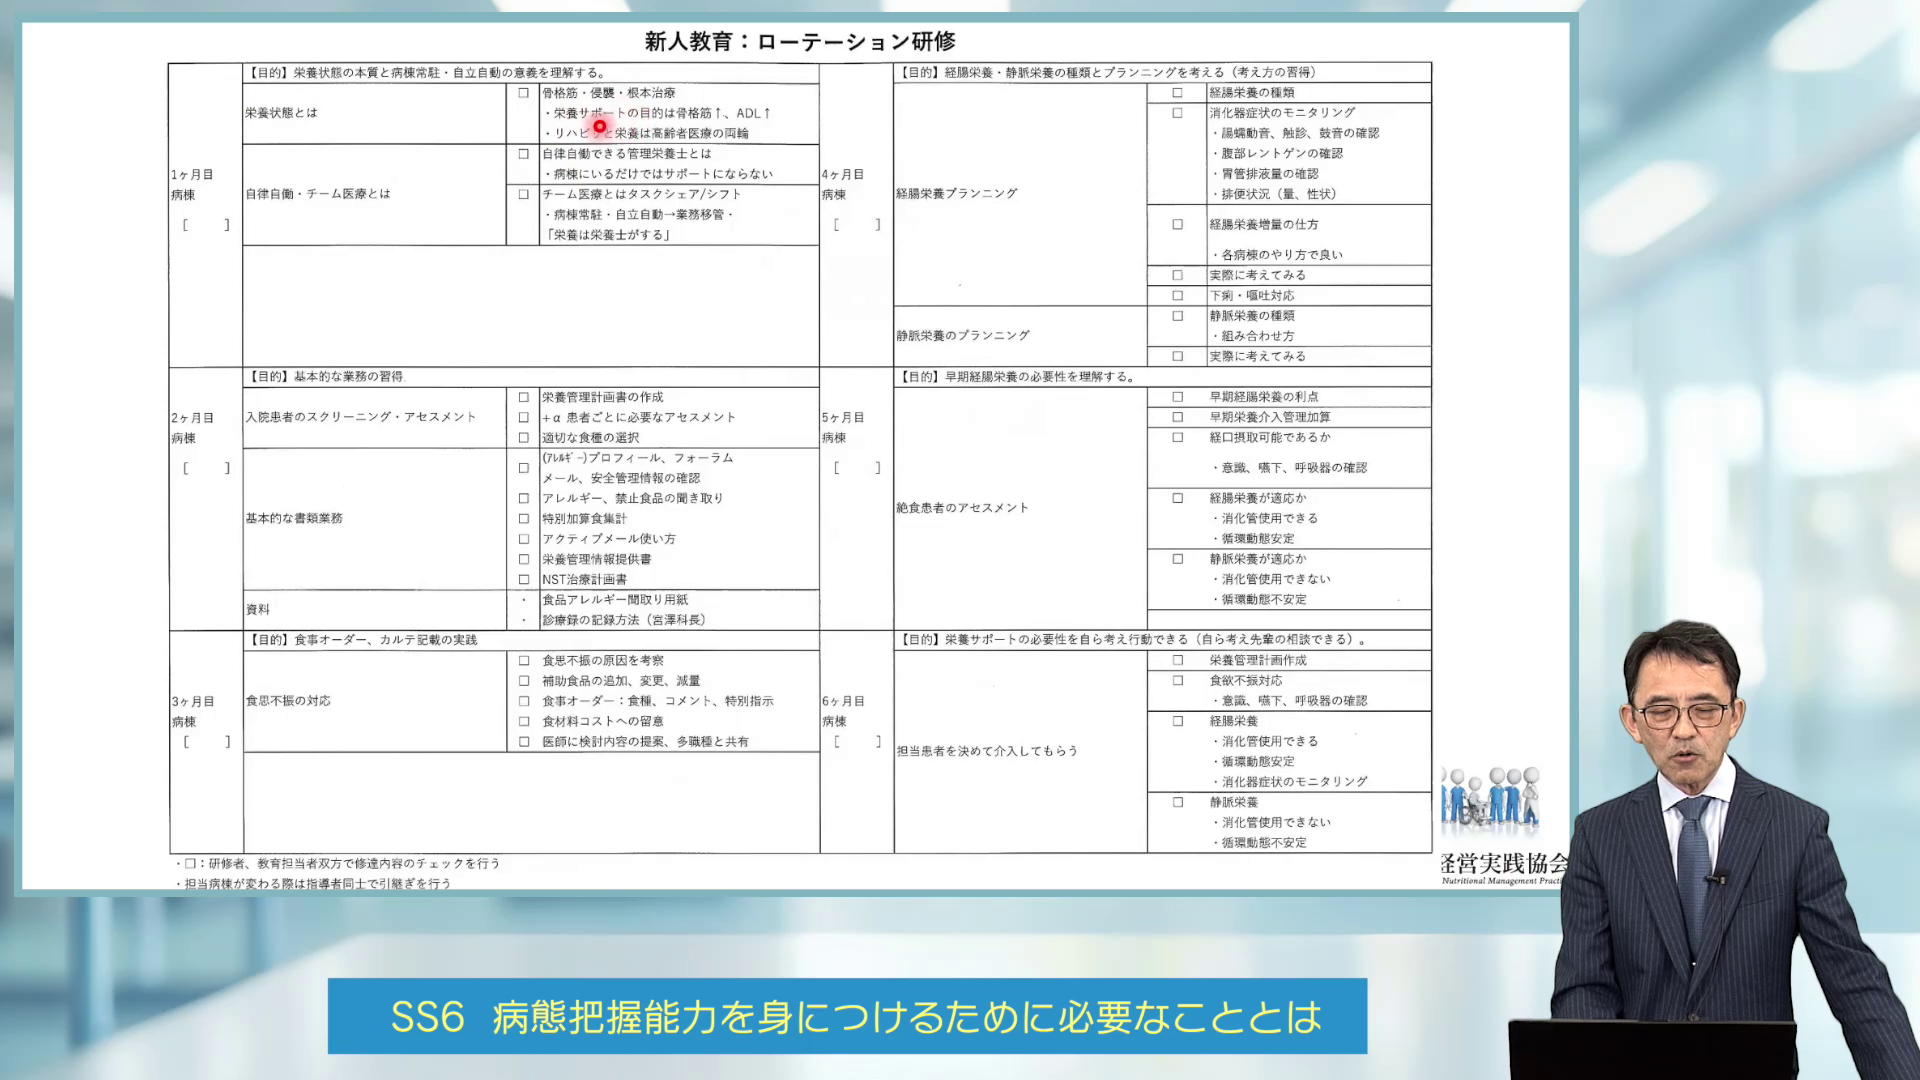Check the 栄養管理計画書の作成 checkbox
This screenshot has width=1920, height=1080.
523,396
